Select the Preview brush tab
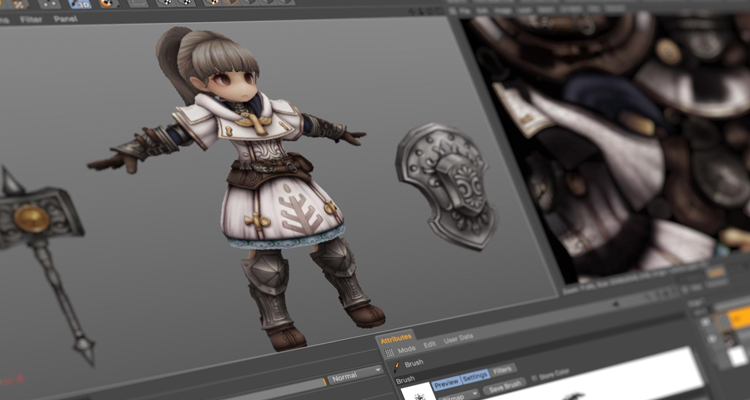This screenshot has height=400, width=750. [446, 382]
